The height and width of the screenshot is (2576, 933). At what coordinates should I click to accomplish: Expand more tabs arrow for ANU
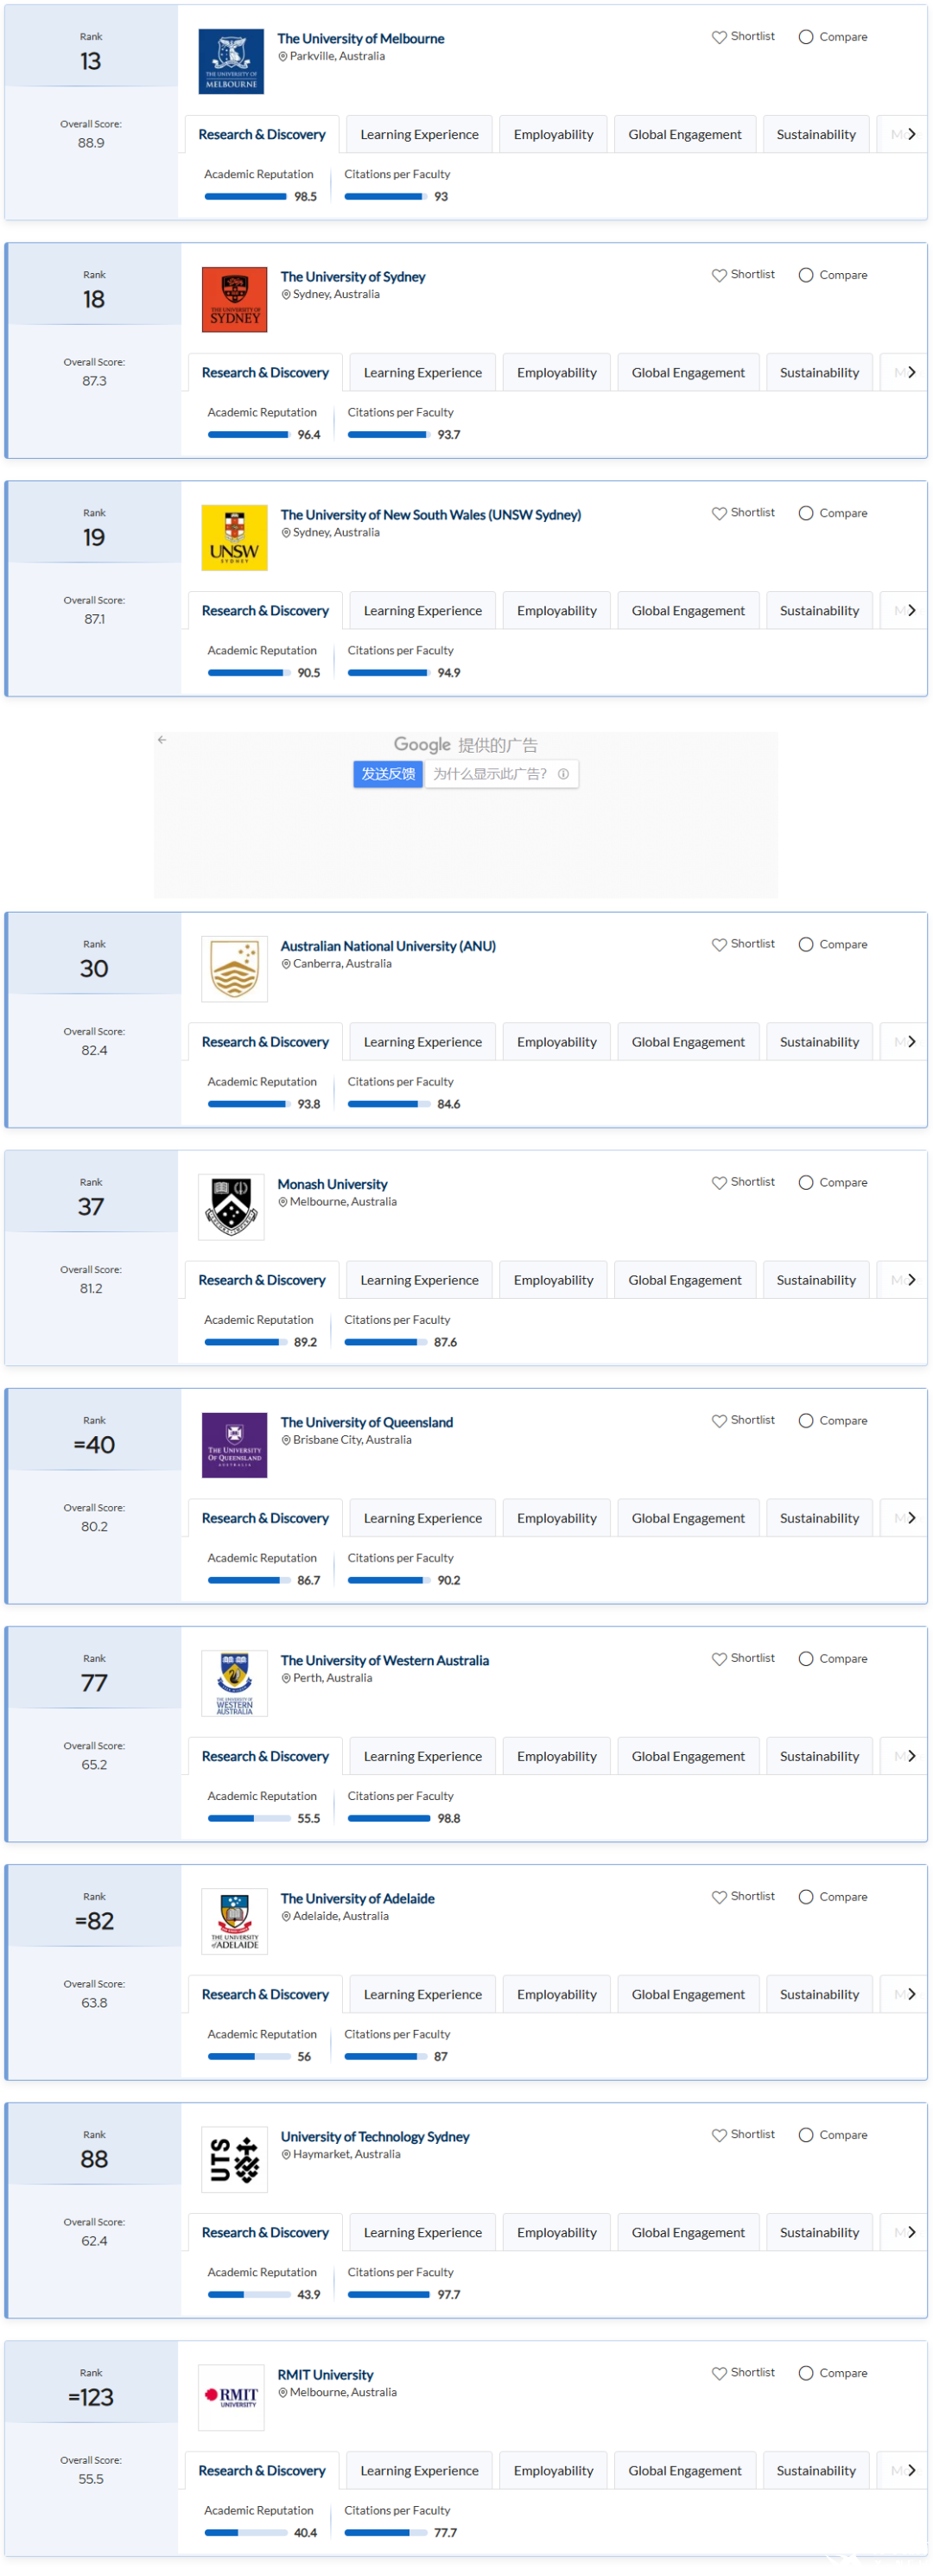(911, 1041)
